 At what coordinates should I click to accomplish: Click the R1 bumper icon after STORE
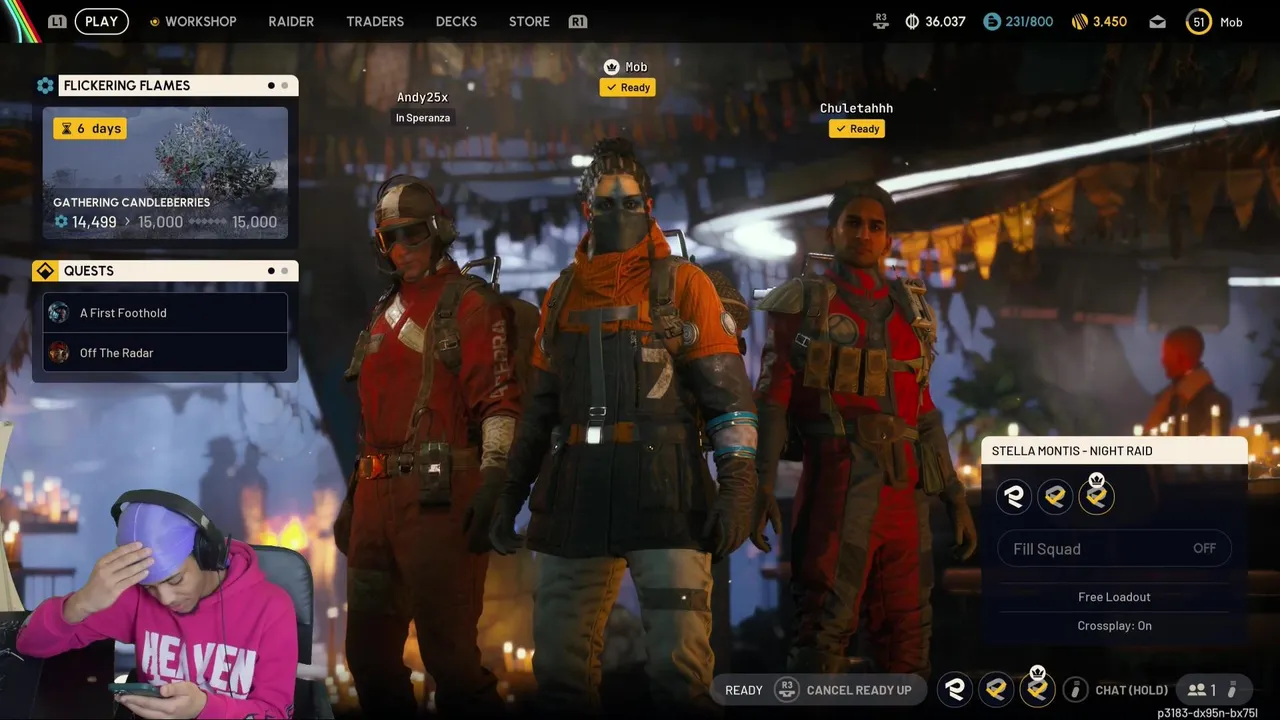point(577,21)
